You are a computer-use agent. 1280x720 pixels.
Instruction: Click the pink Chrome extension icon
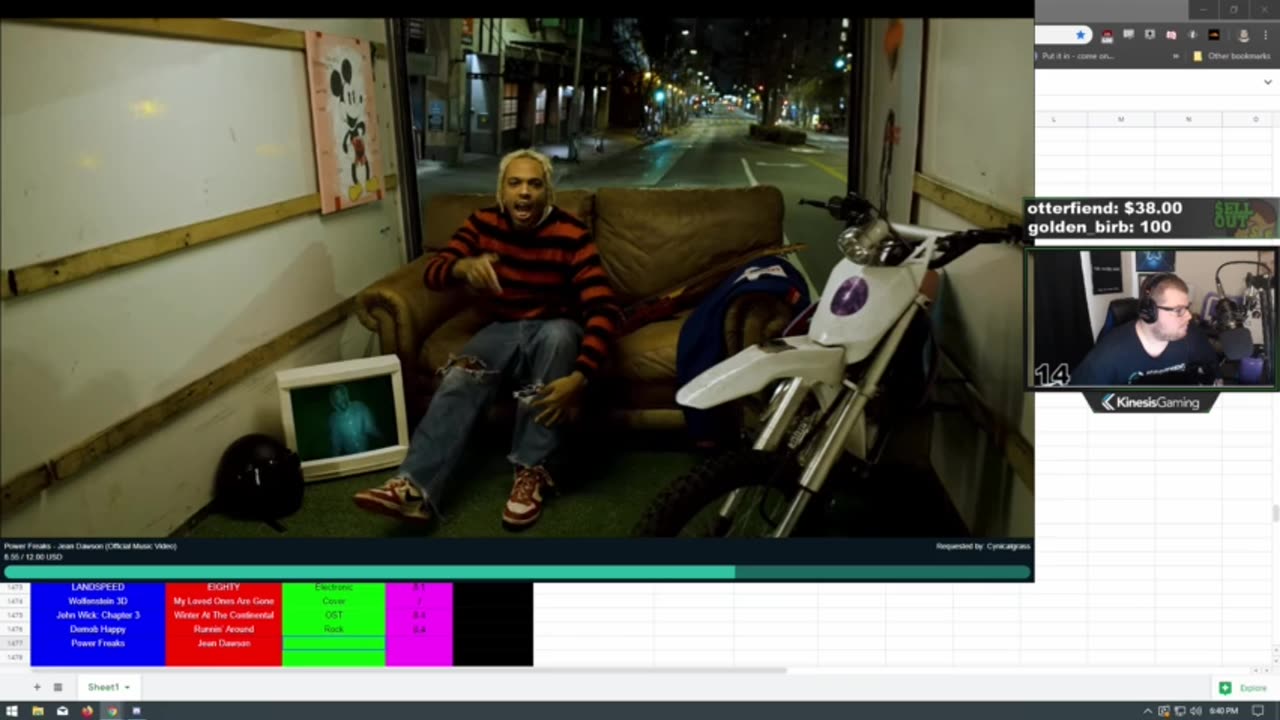click(x=1171, y=35)
